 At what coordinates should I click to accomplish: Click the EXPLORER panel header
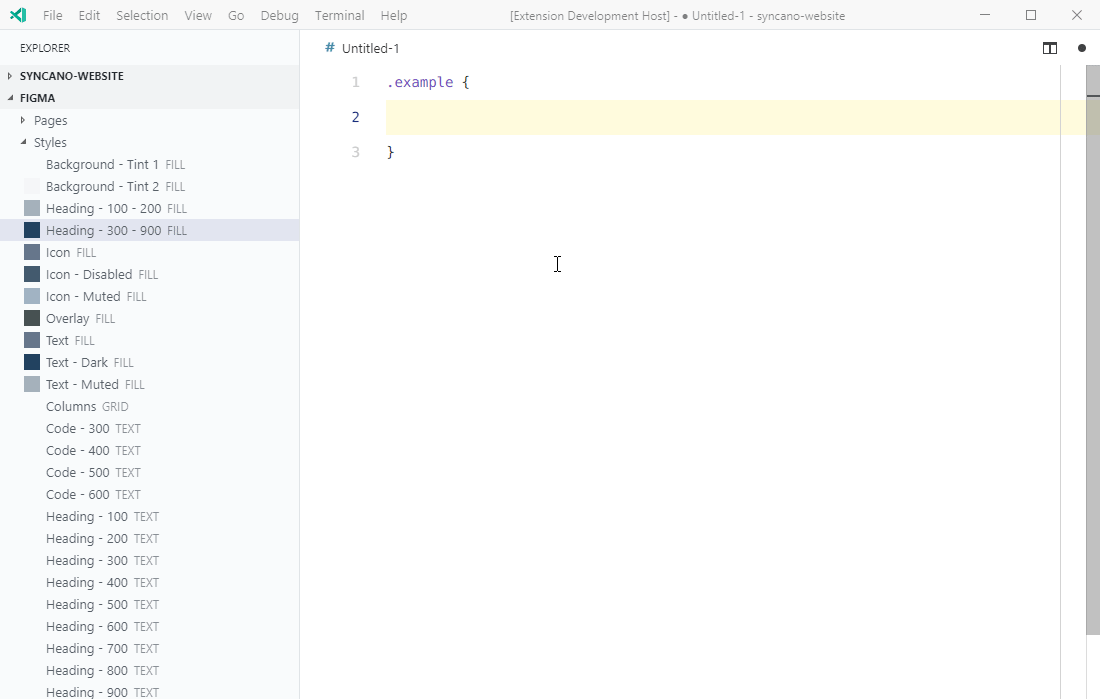point(44,47)
